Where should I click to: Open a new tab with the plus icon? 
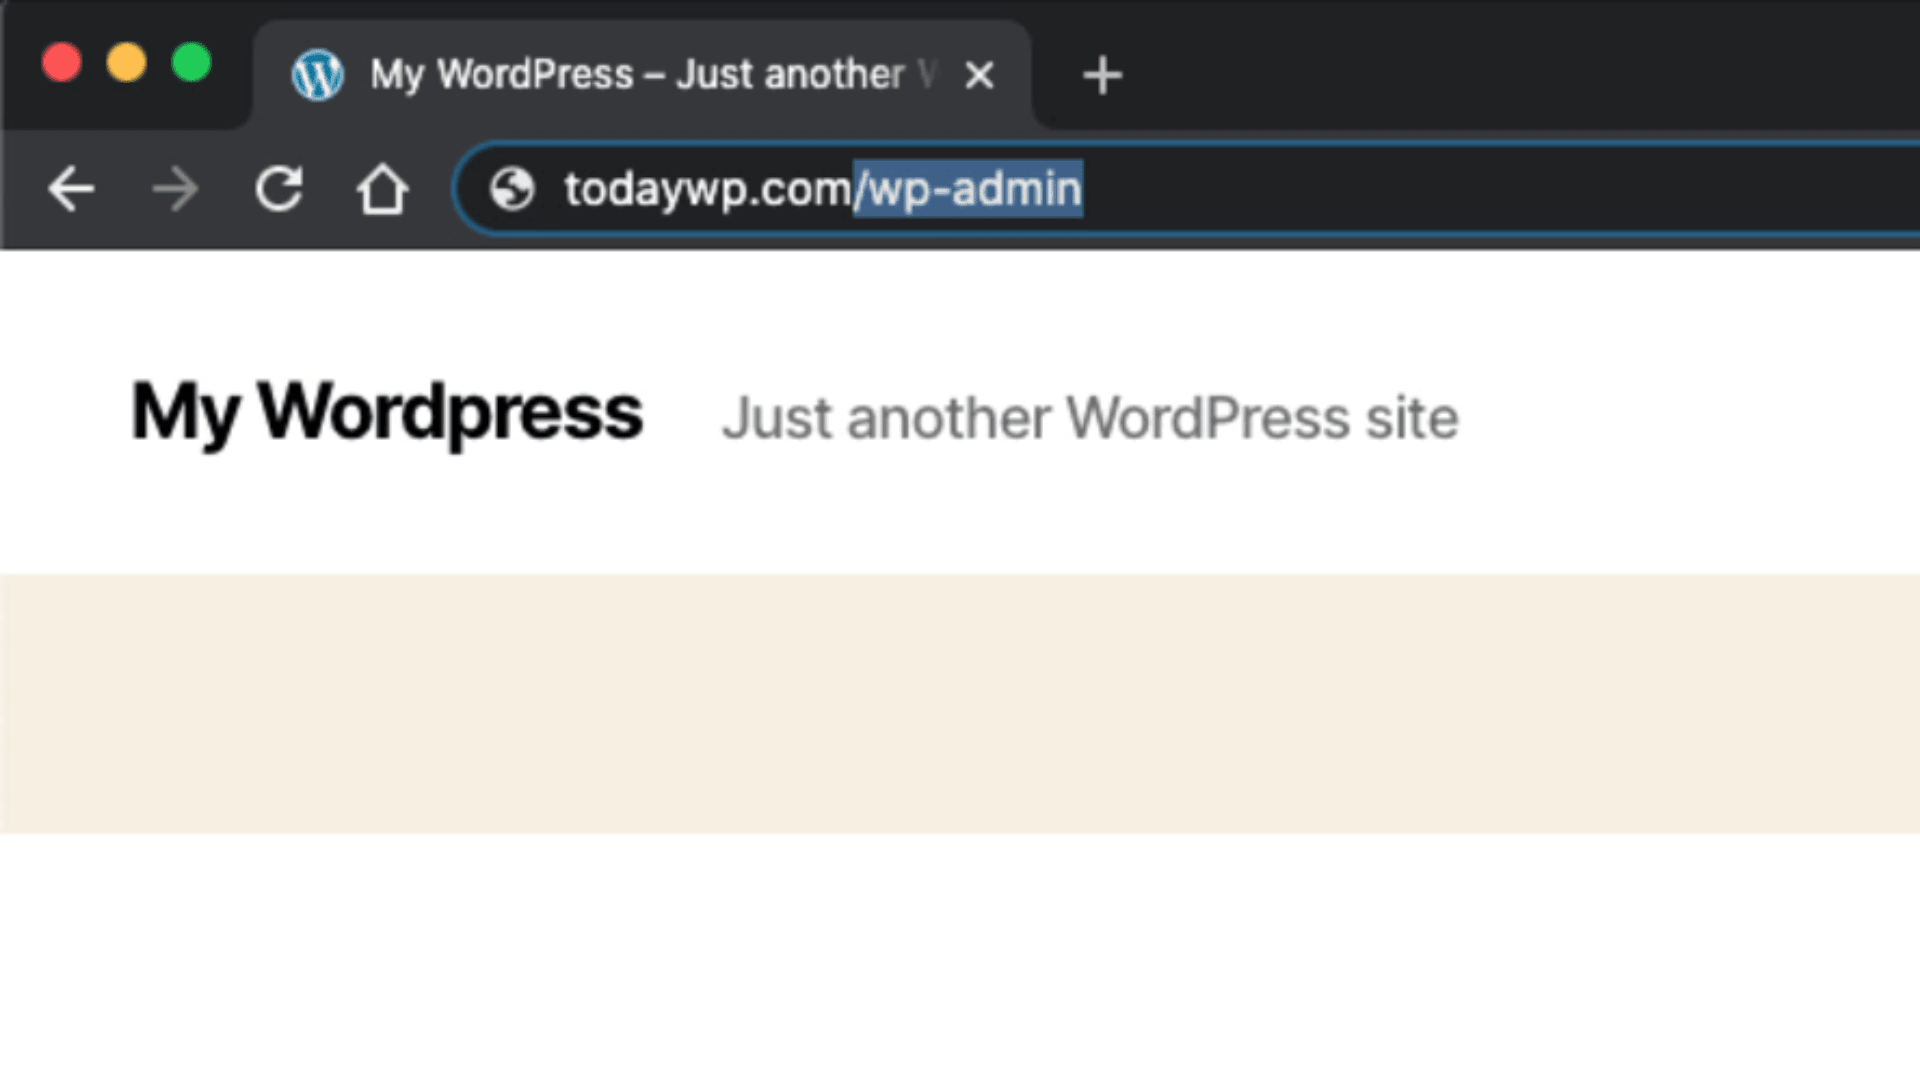click(x=1102, y=75)
